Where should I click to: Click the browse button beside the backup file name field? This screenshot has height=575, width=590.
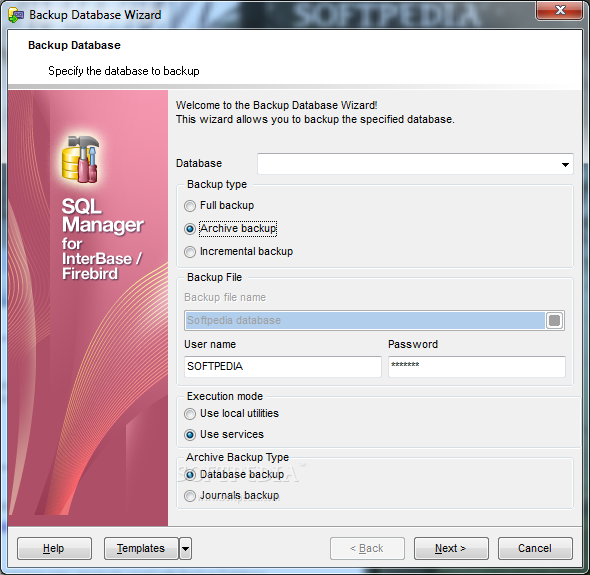click(554, 320)
